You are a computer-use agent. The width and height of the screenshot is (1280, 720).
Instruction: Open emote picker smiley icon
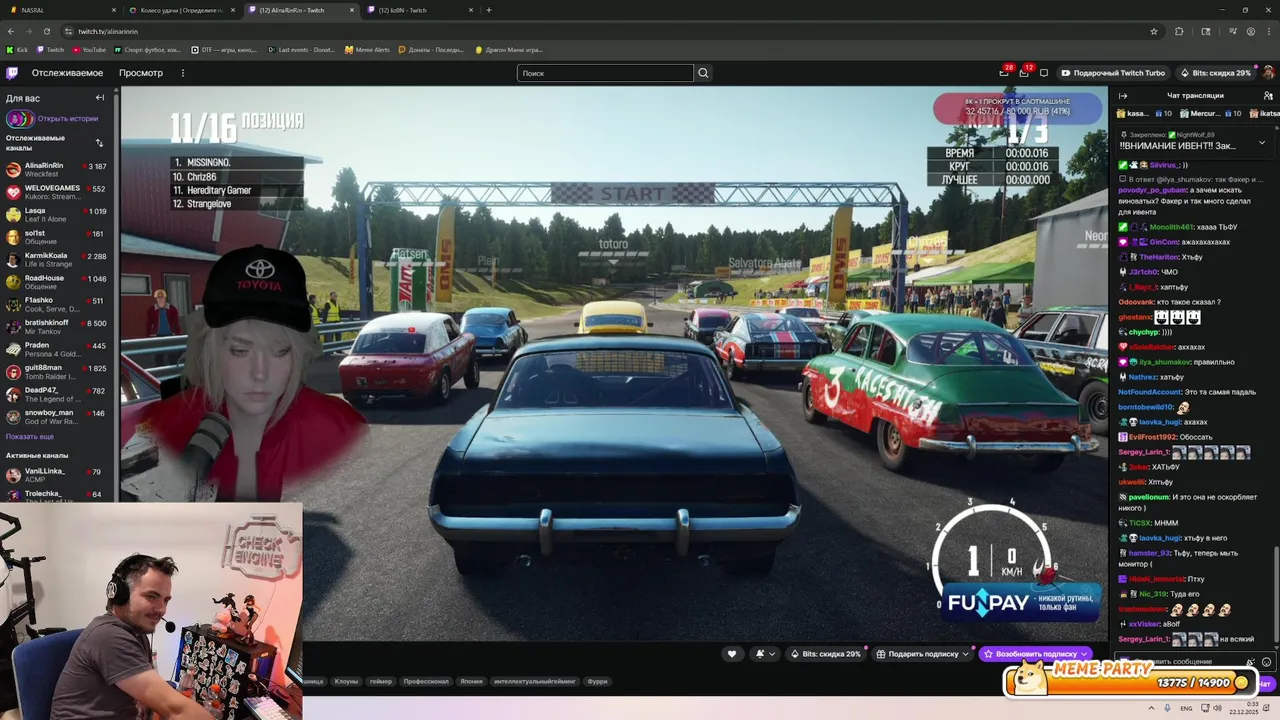coord(1266,662)
